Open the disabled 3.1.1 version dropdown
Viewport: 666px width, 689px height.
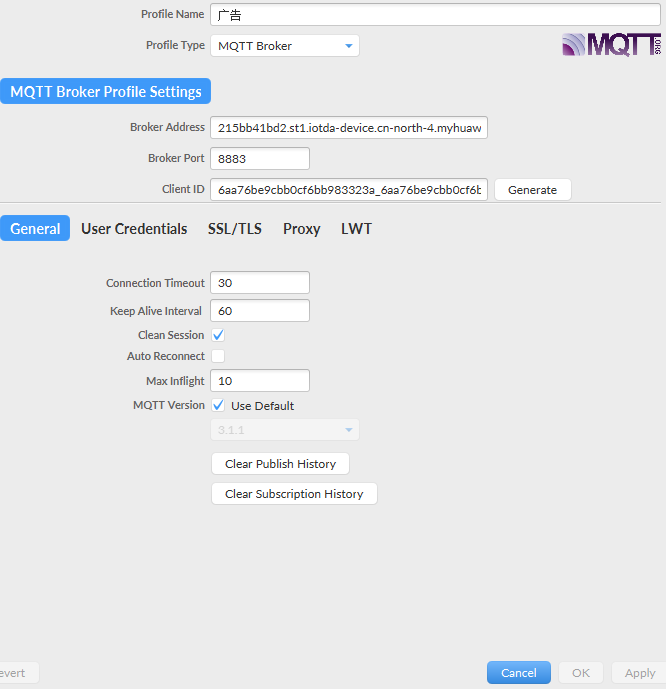(285, 430)
